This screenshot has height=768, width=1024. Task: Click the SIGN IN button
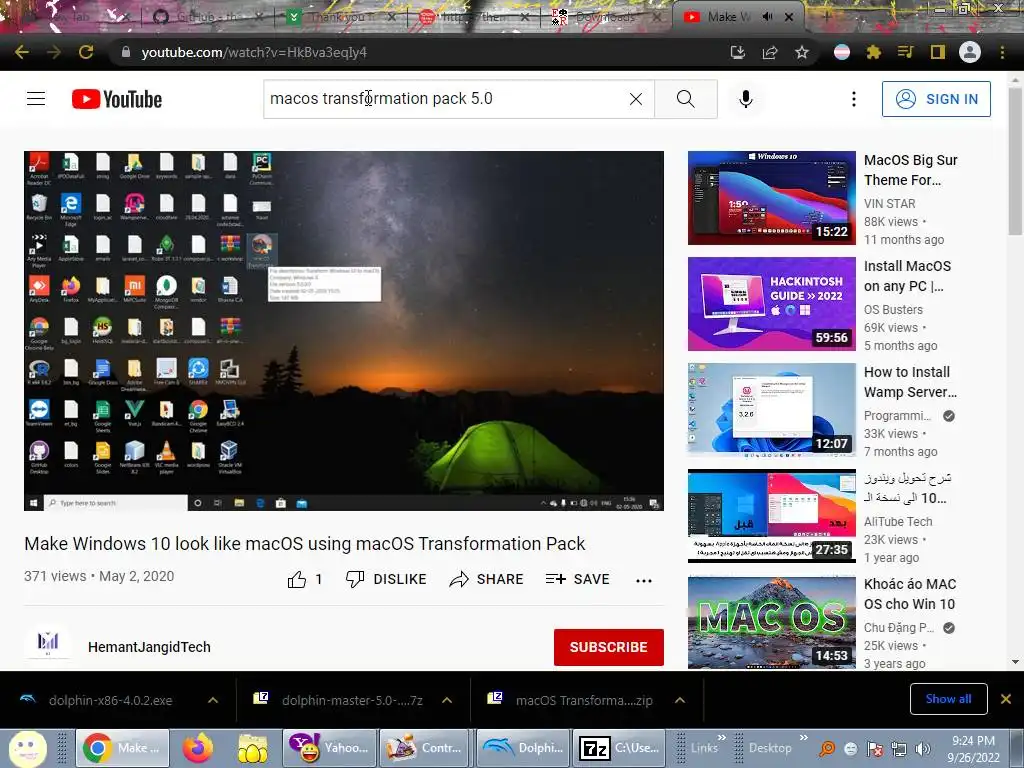point(936,99)
